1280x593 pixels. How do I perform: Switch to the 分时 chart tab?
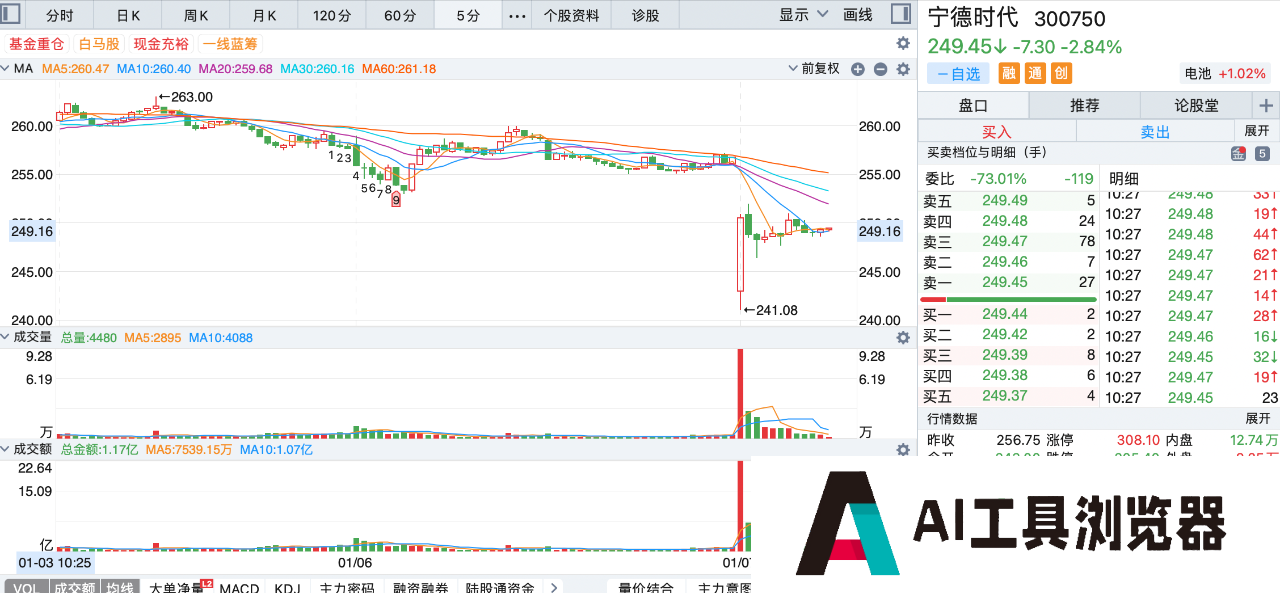(x=60, y=15)
